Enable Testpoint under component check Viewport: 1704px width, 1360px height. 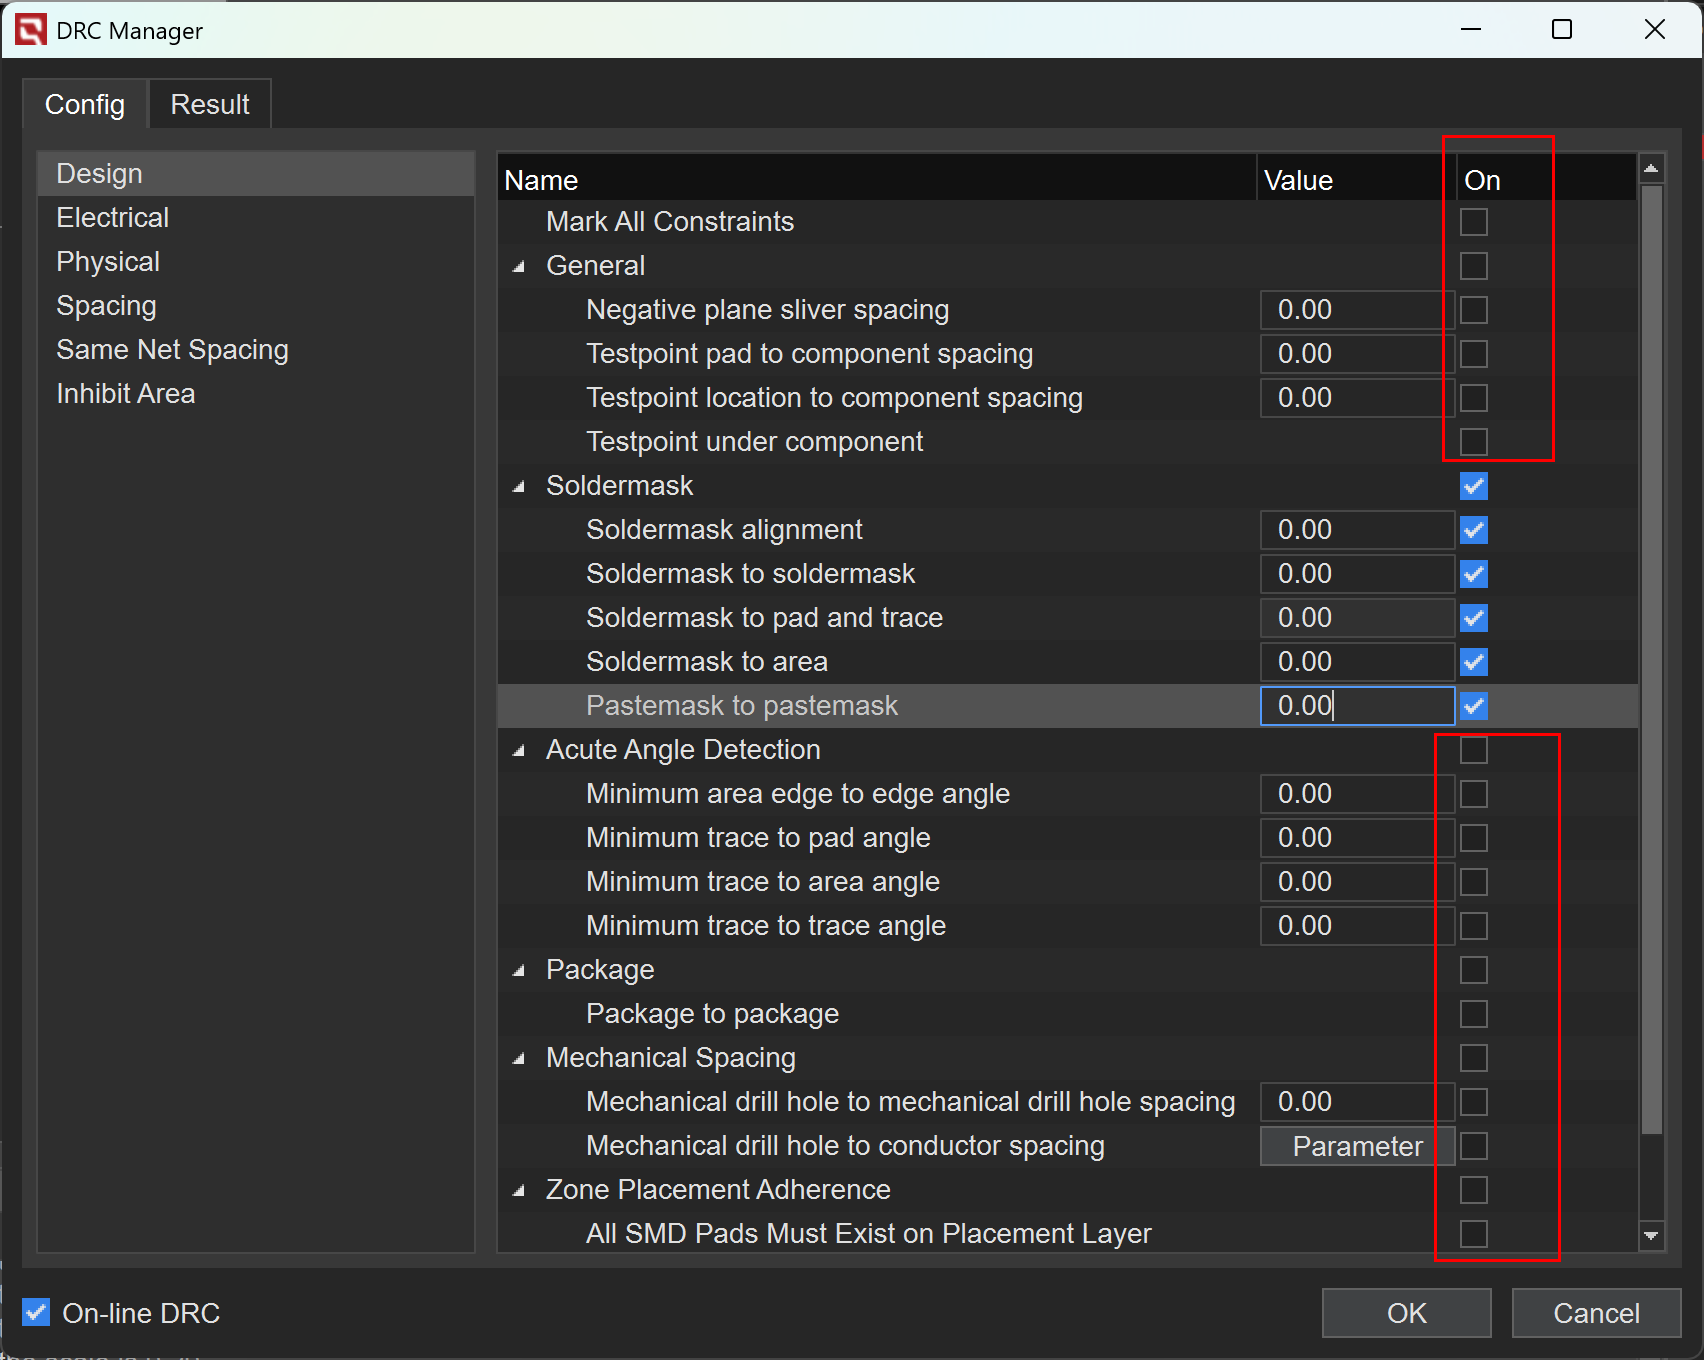1473,442
